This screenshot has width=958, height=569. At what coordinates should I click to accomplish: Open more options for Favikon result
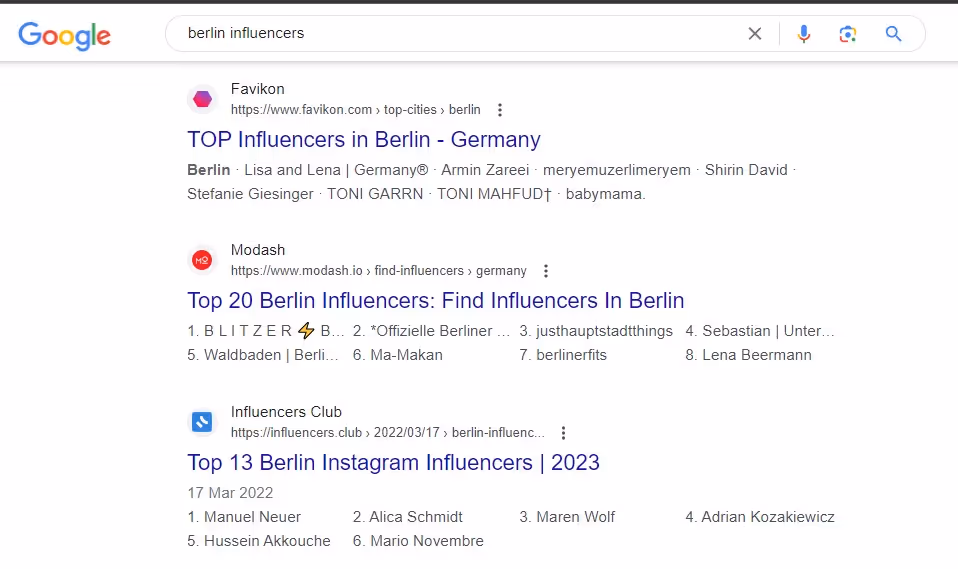[500, 110]
